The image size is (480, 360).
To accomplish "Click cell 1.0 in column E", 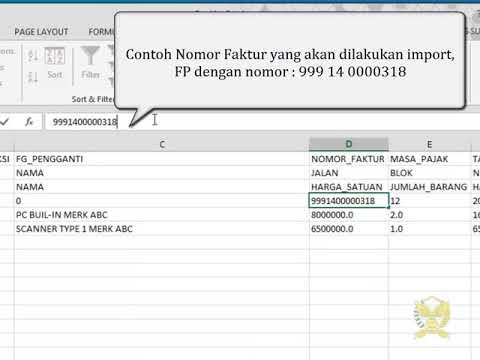I will (430, 229).
